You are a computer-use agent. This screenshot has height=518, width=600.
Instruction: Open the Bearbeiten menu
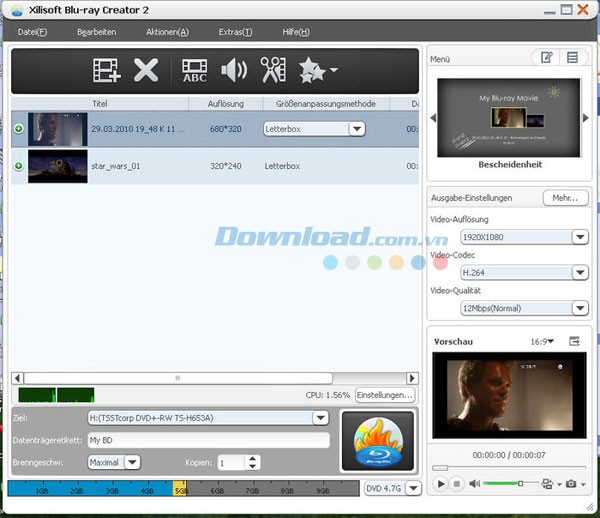tap(96, 32)
